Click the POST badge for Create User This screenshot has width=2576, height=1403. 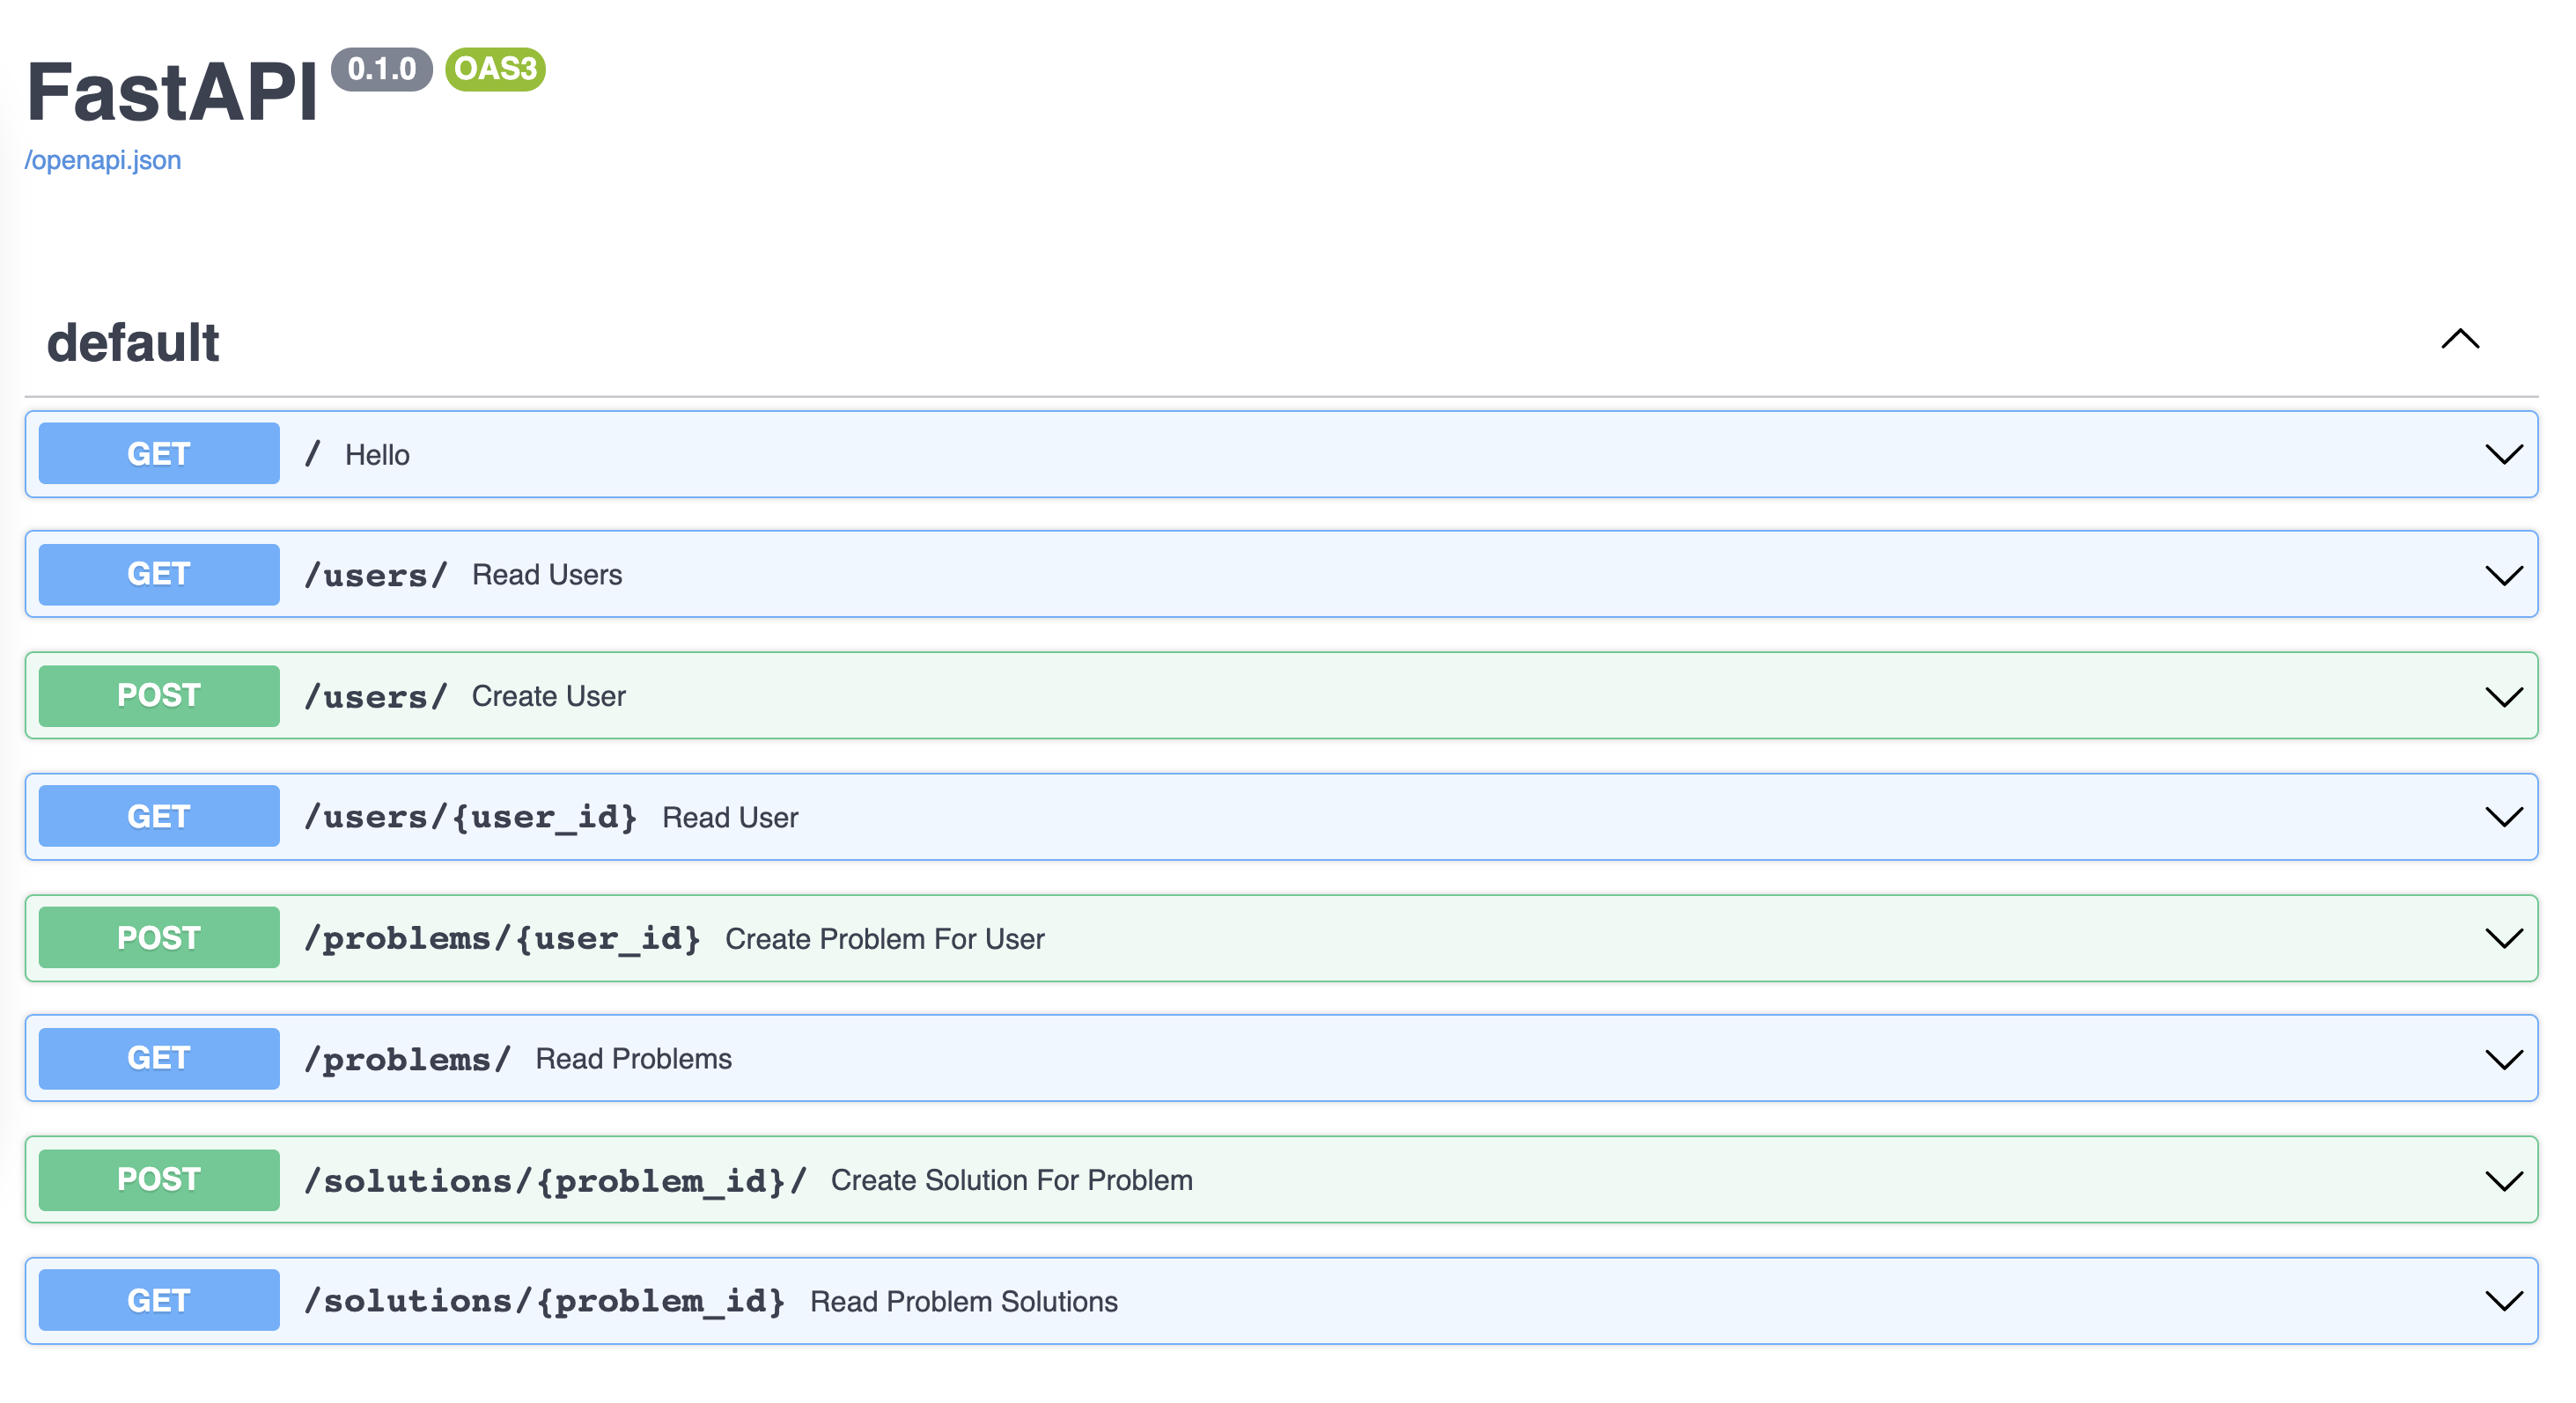[159, 696]
